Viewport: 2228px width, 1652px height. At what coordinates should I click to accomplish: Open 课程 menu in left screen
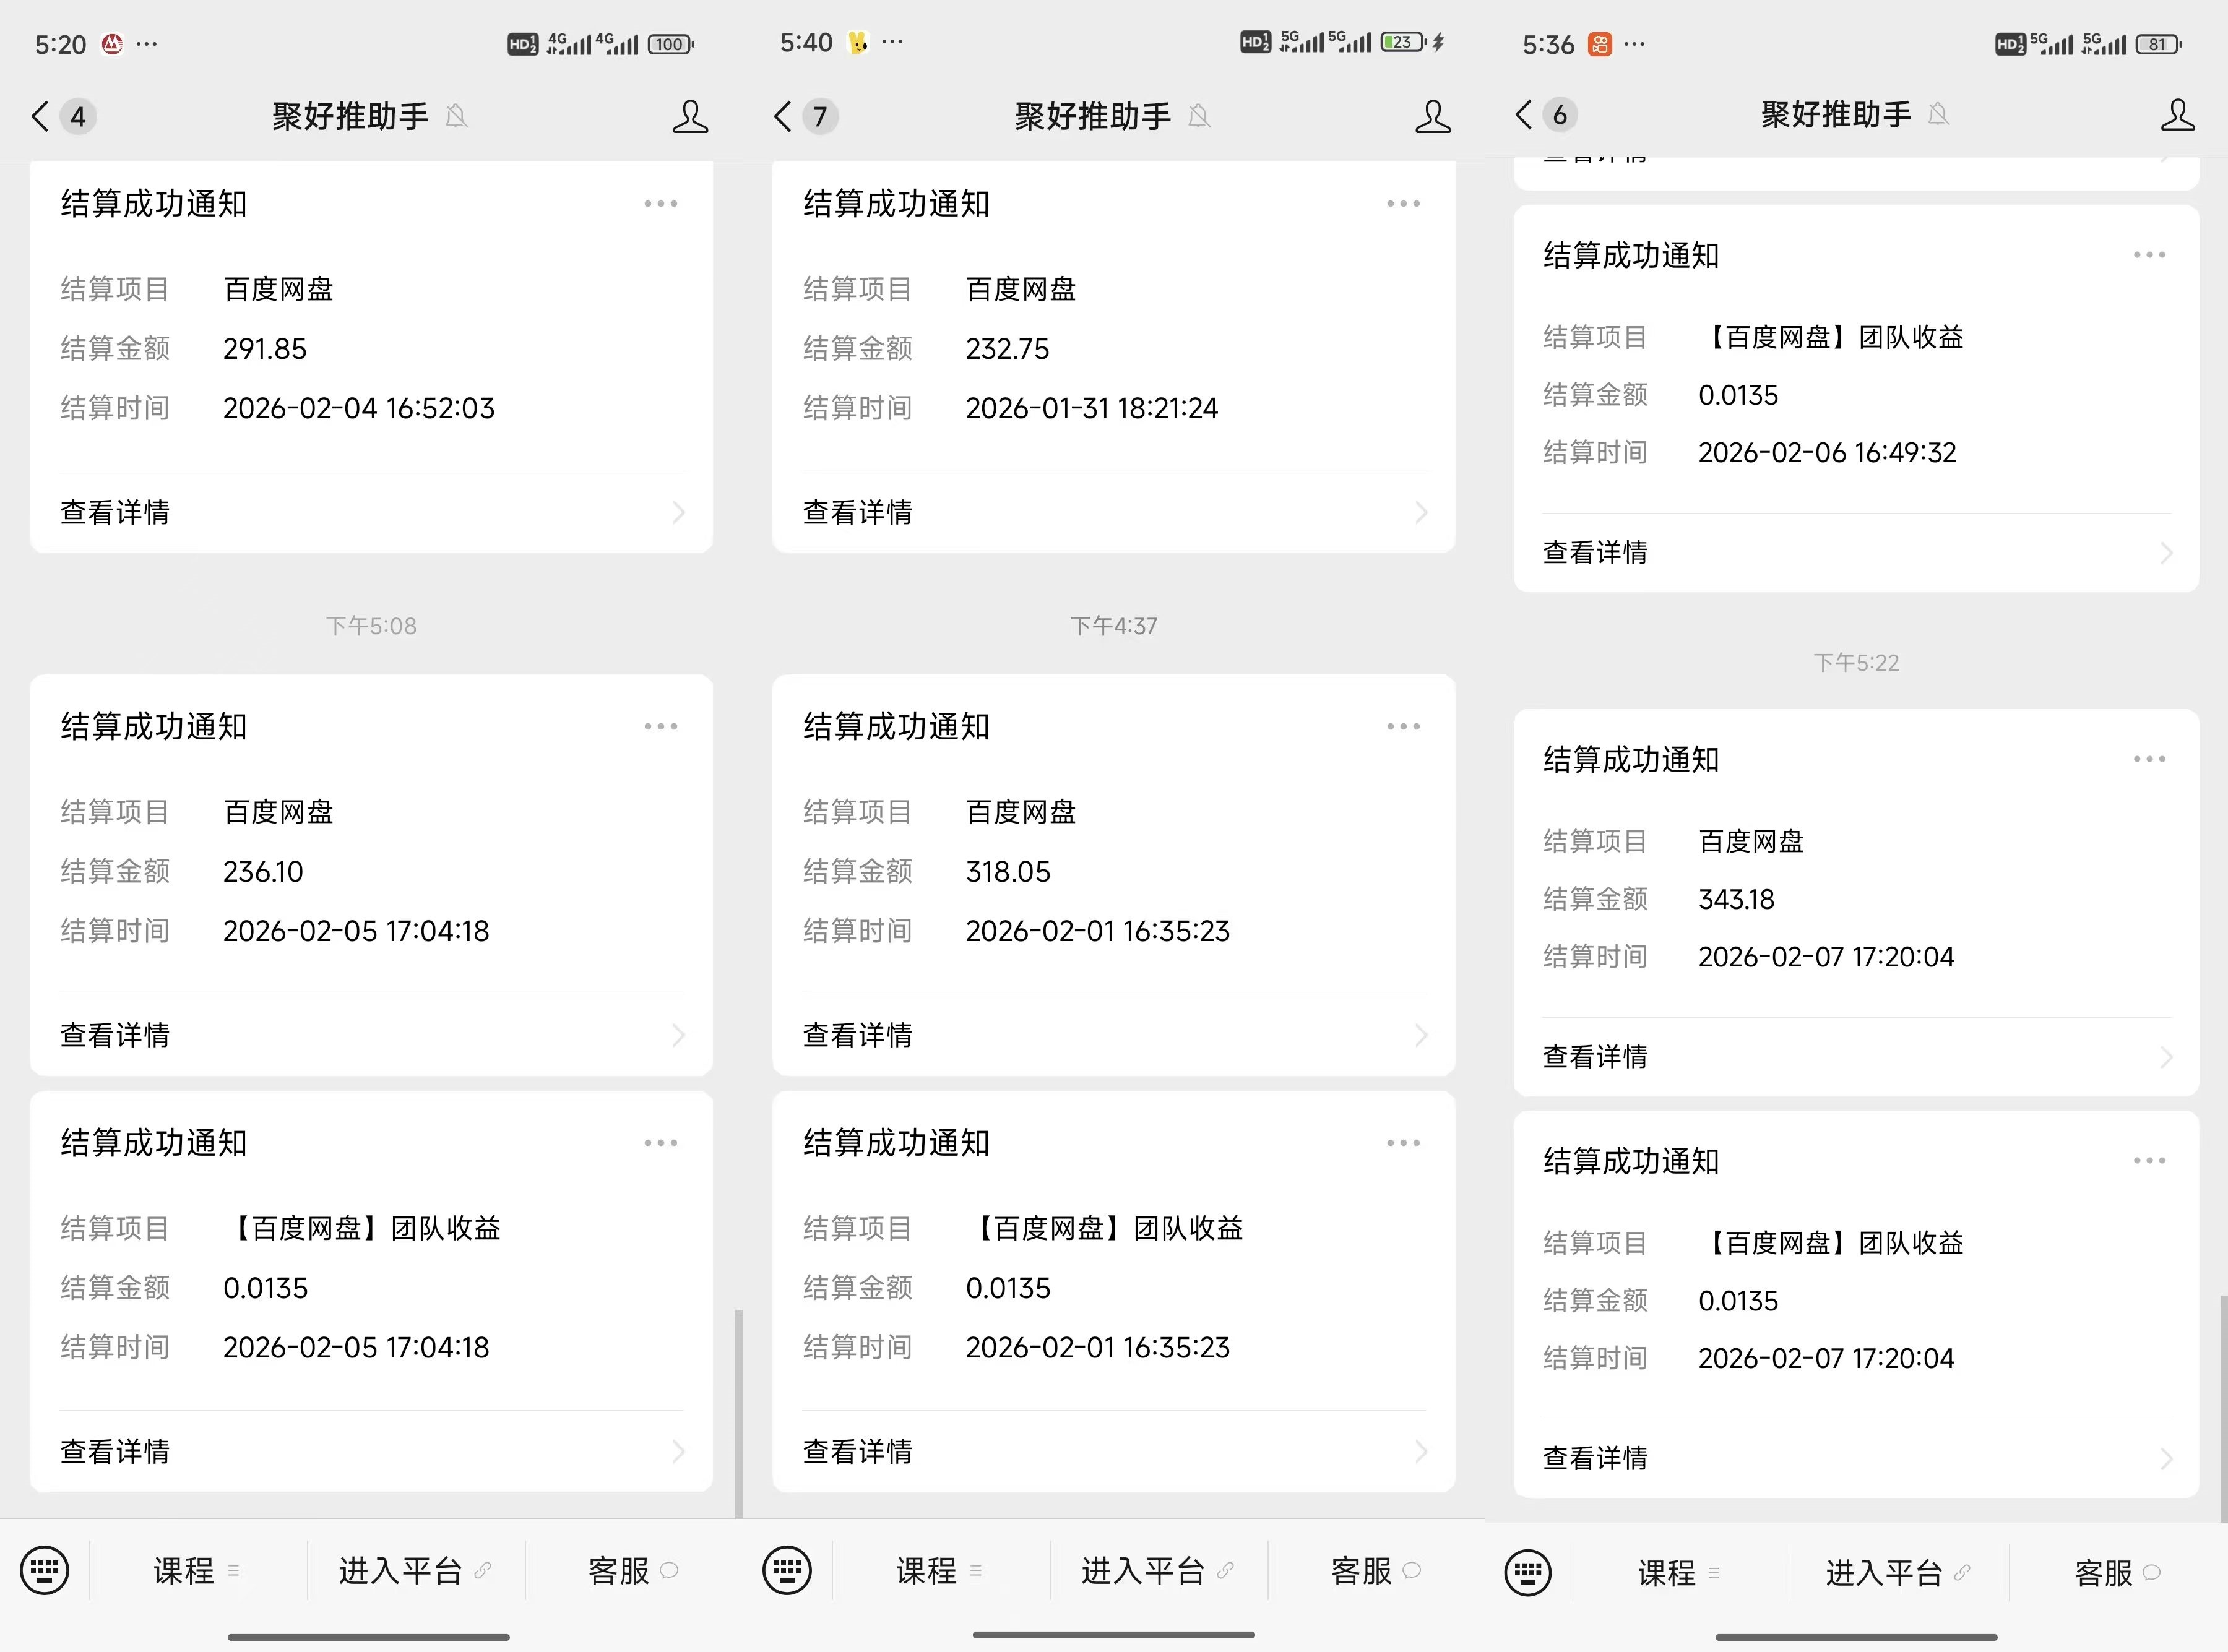click(196, 1570)
